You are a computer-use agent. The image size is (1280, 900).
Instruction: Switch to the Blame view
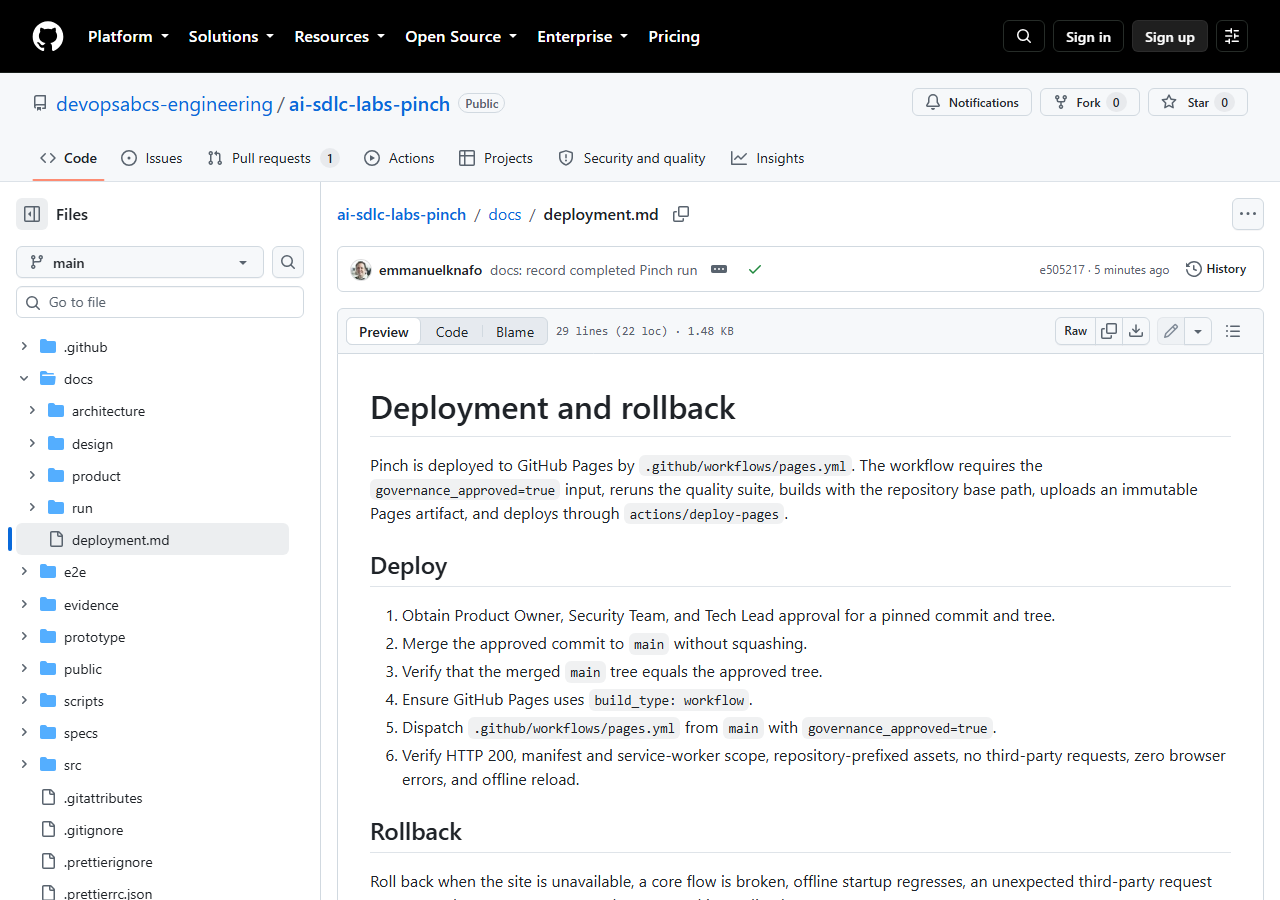pos(515,332)
